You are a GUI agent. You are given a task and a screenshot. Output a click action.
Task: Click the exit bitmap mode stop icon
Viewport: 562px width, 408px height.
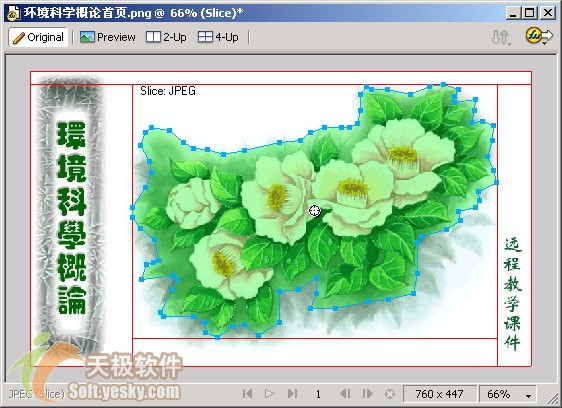[x=390, y=394]
